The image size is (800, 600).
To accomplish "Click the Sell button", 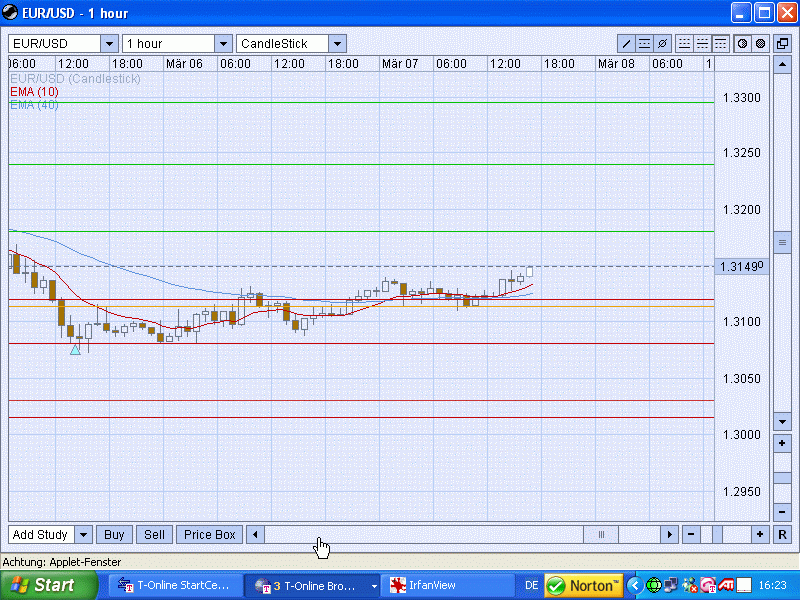I will (154, 535).
